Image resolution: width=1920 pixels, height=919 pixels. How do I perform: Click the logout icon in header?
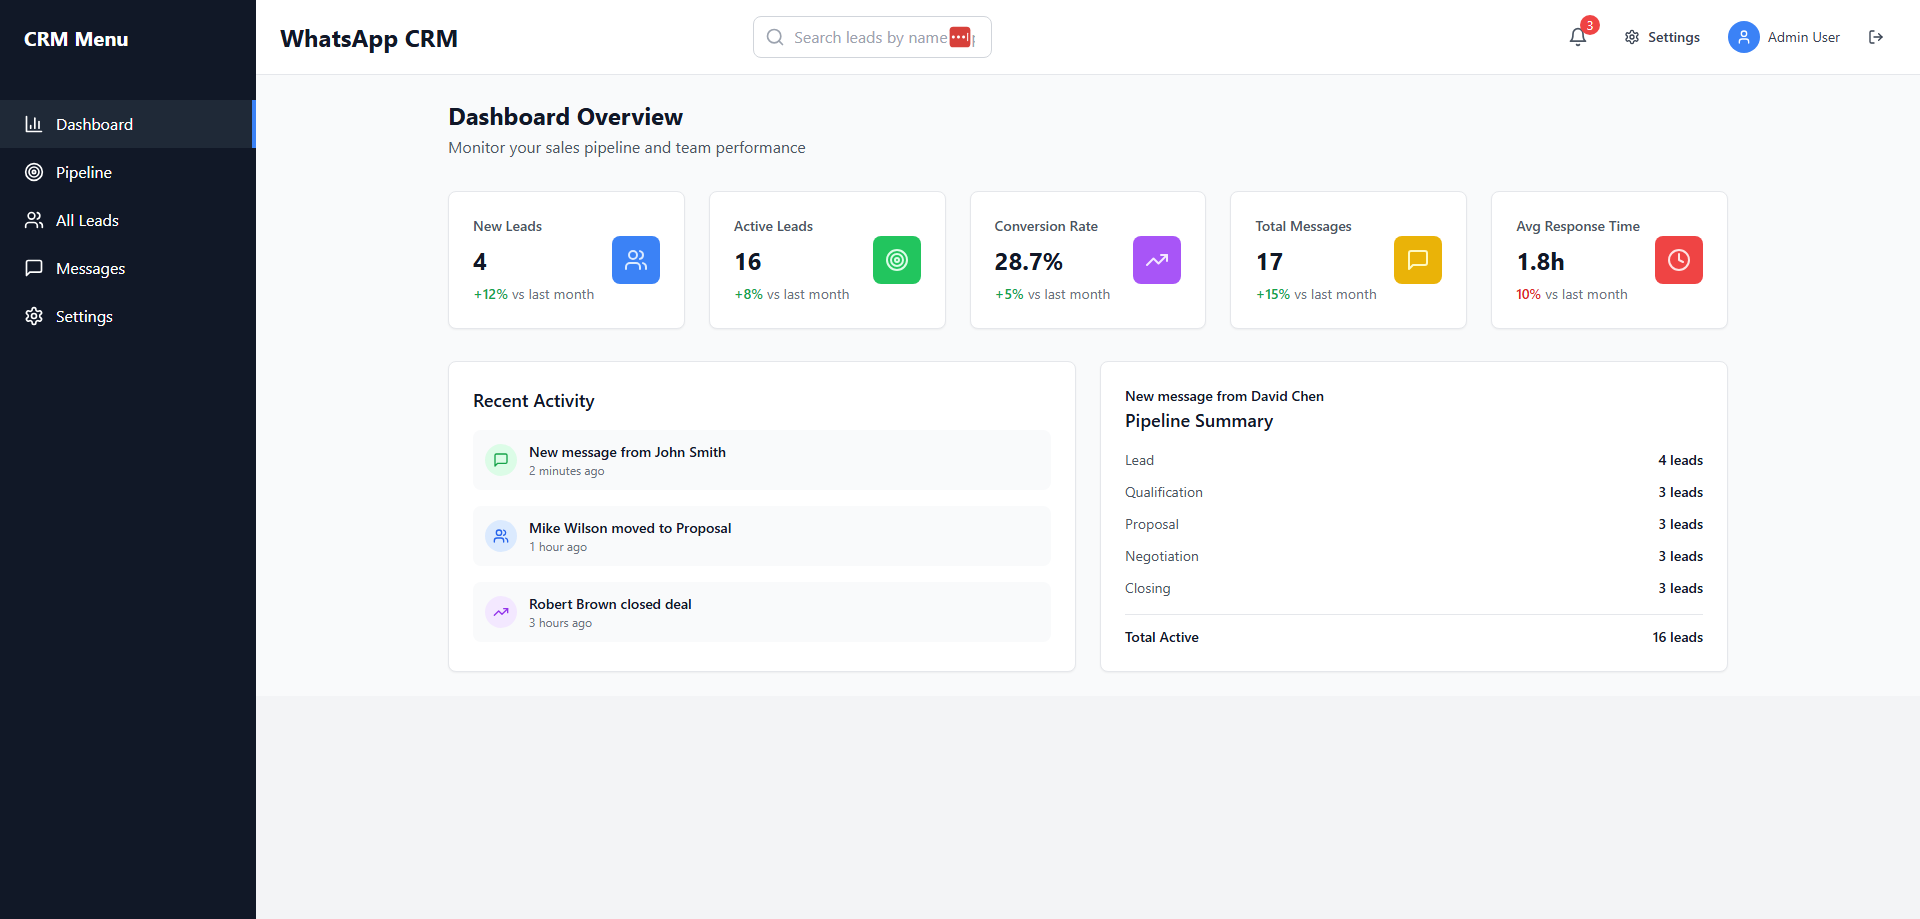pyautogui.click(x=1875, y=37)
